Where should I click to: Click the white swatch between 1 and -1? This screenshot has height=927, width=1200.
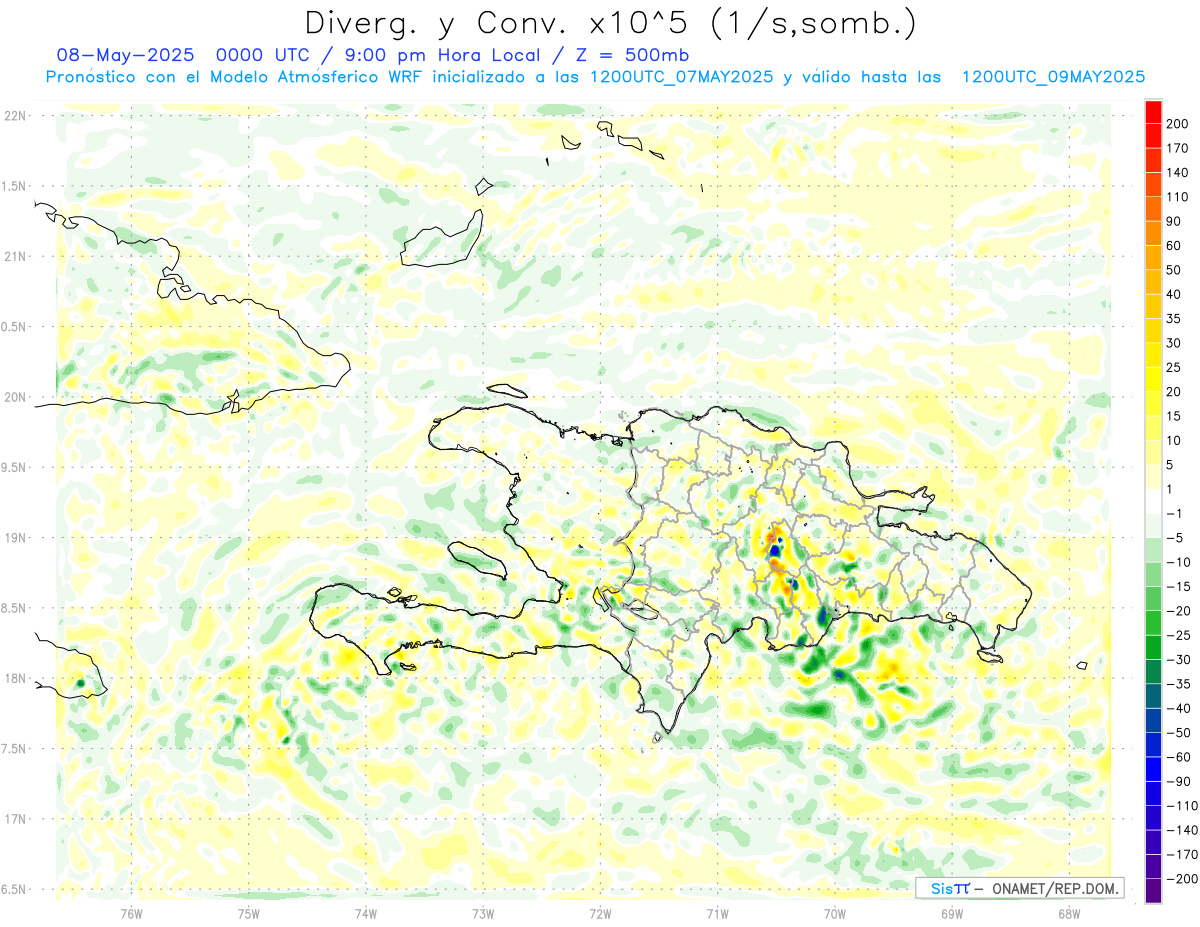[x=1153, y=501]
